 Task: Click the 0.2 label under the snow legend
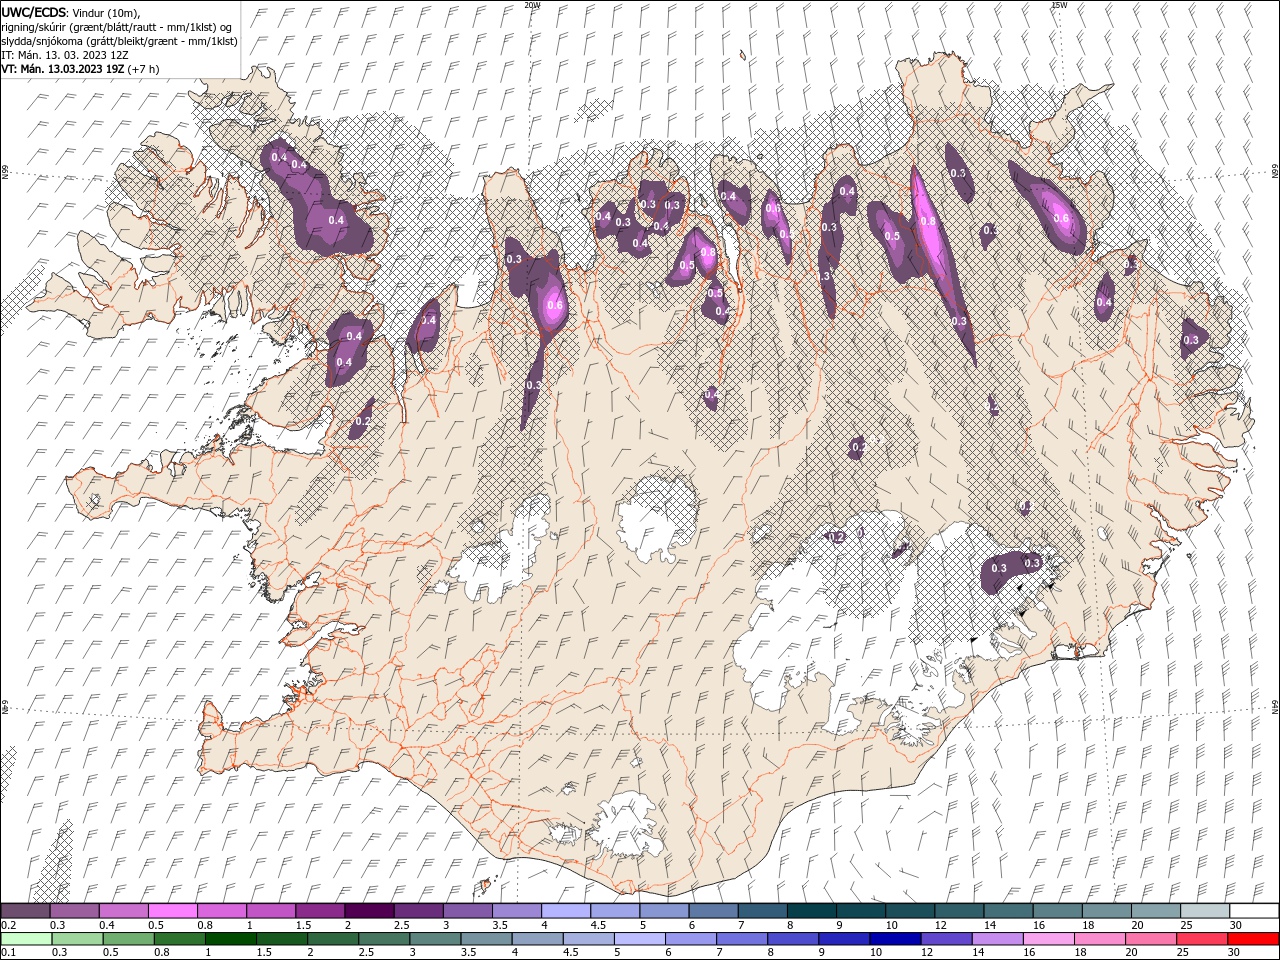click(x=8, y=925)
